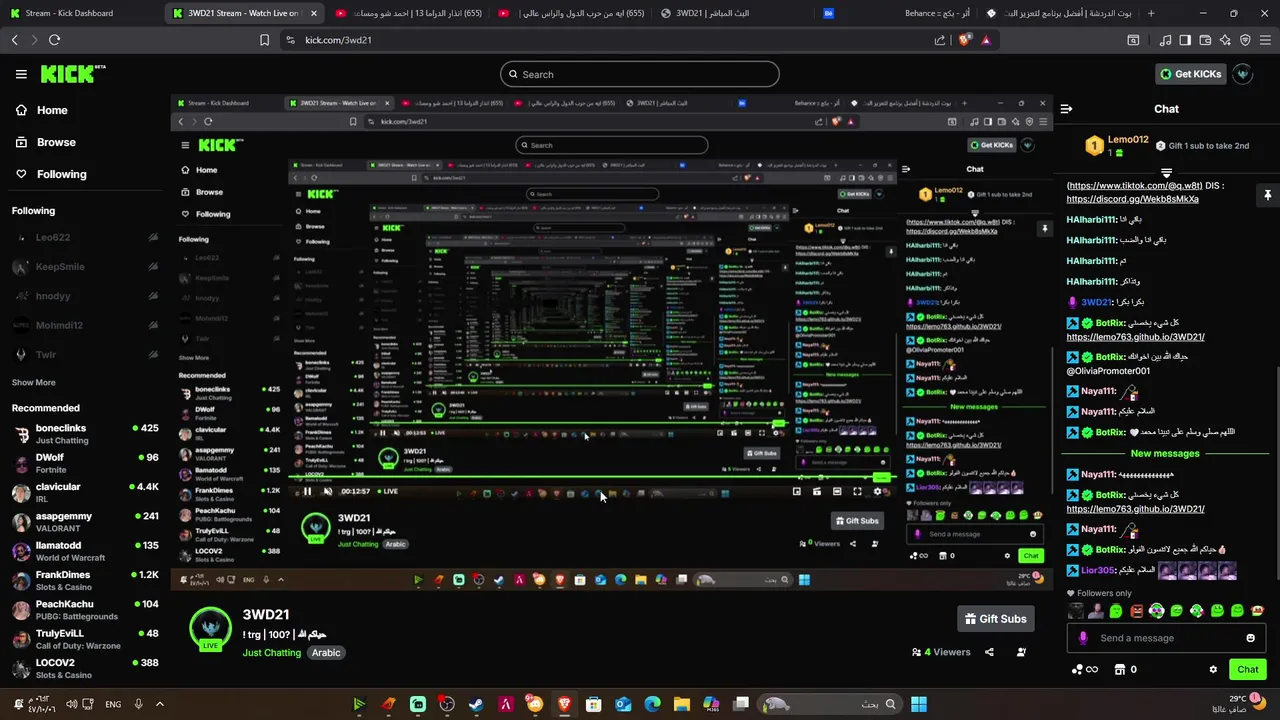The height and width of the screenshot is (720, 1280).
Task: Open followed channel Leo622
Action: click(x=84, y=238)
